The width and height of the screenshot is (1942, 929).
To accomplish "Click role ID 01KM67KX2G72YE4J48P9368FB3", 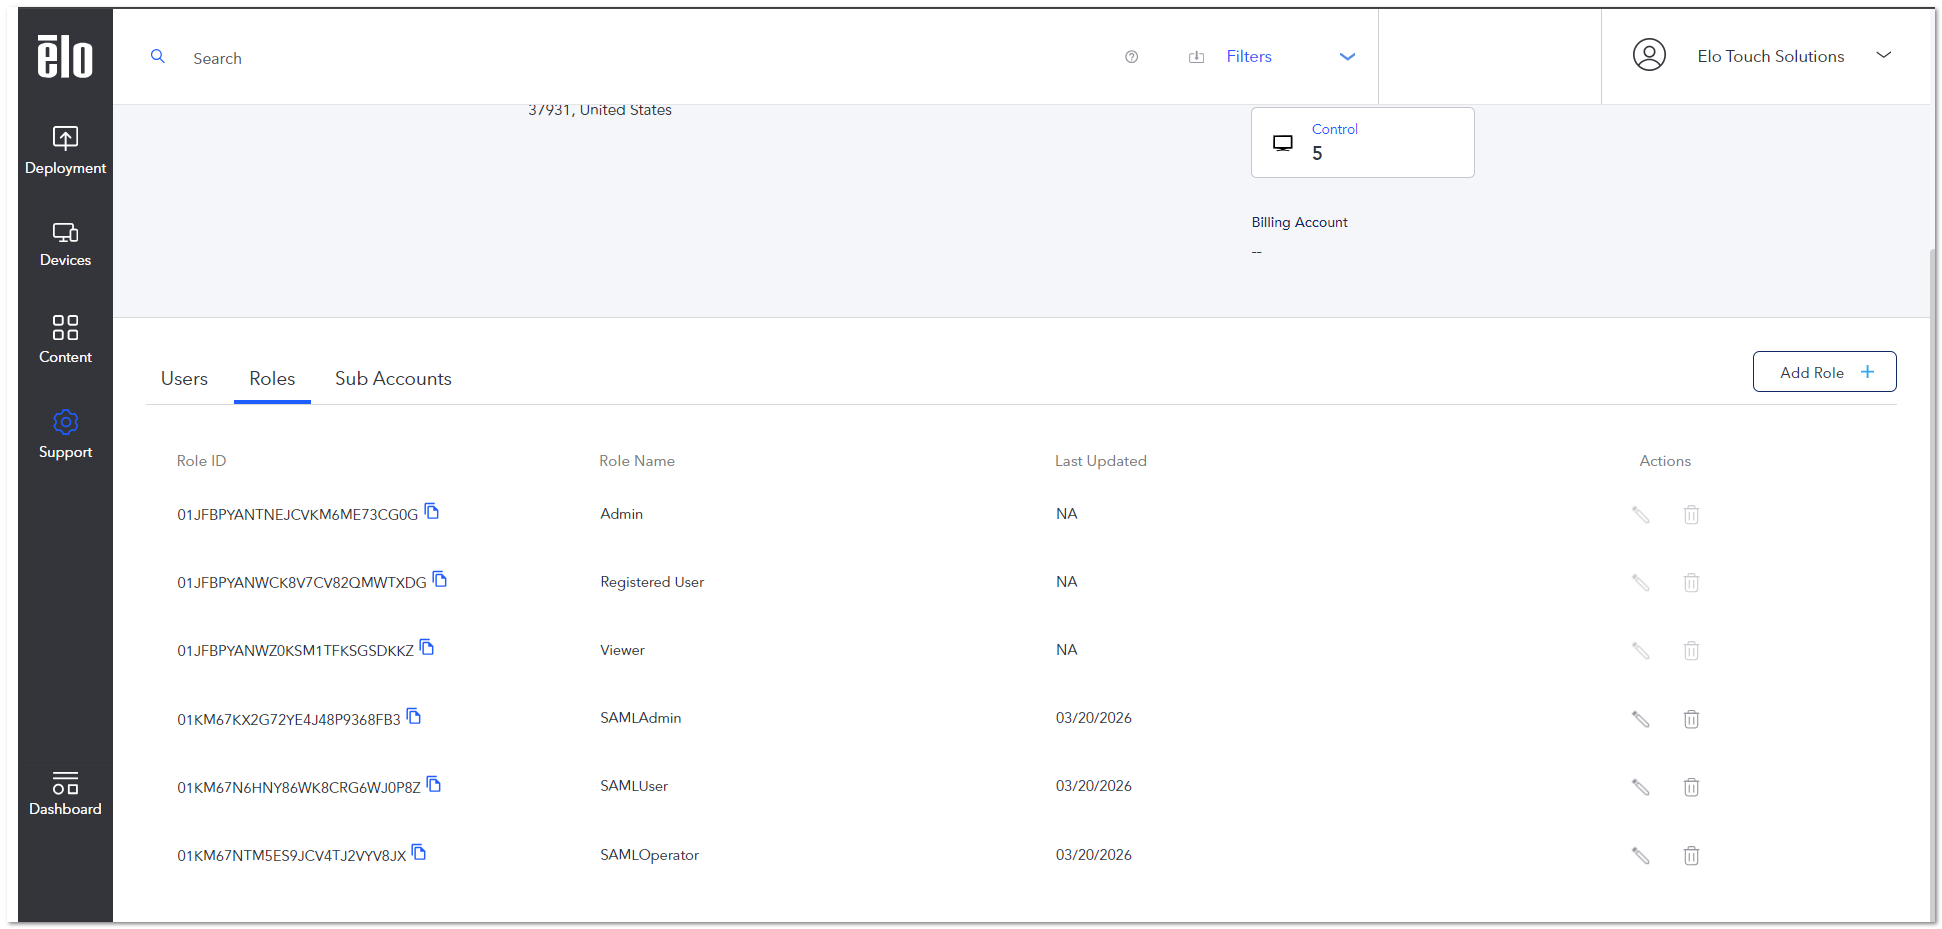I will point(288,720).
